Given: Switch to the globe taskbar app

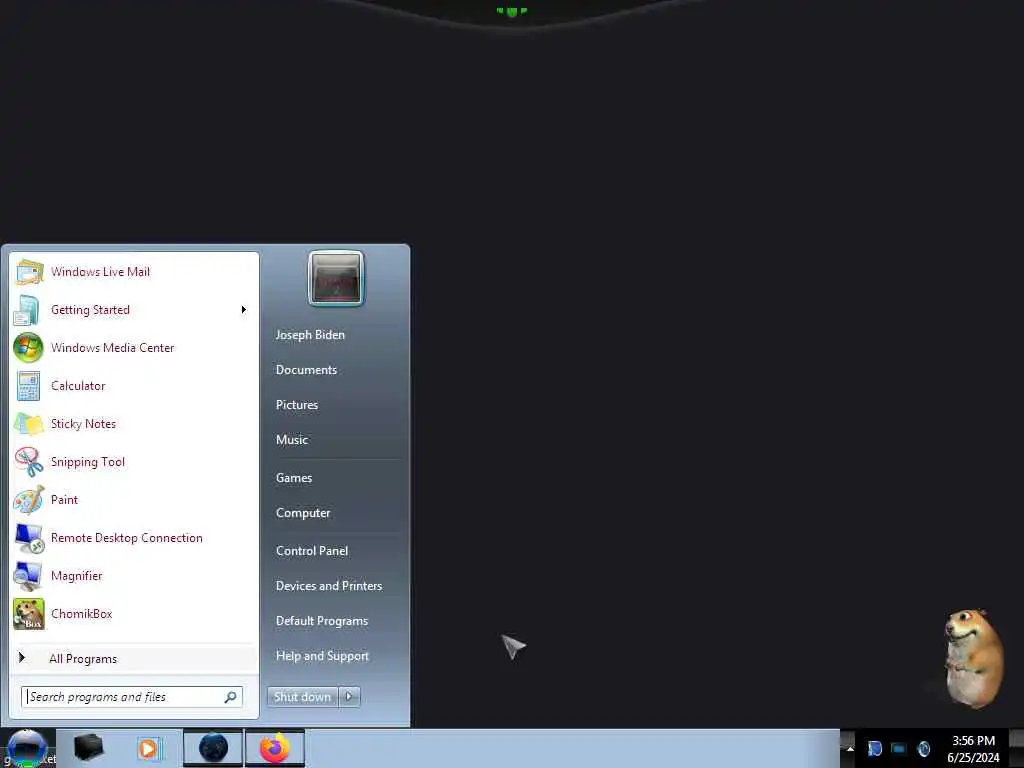Looking at the screenshot, I should point(213,748).
